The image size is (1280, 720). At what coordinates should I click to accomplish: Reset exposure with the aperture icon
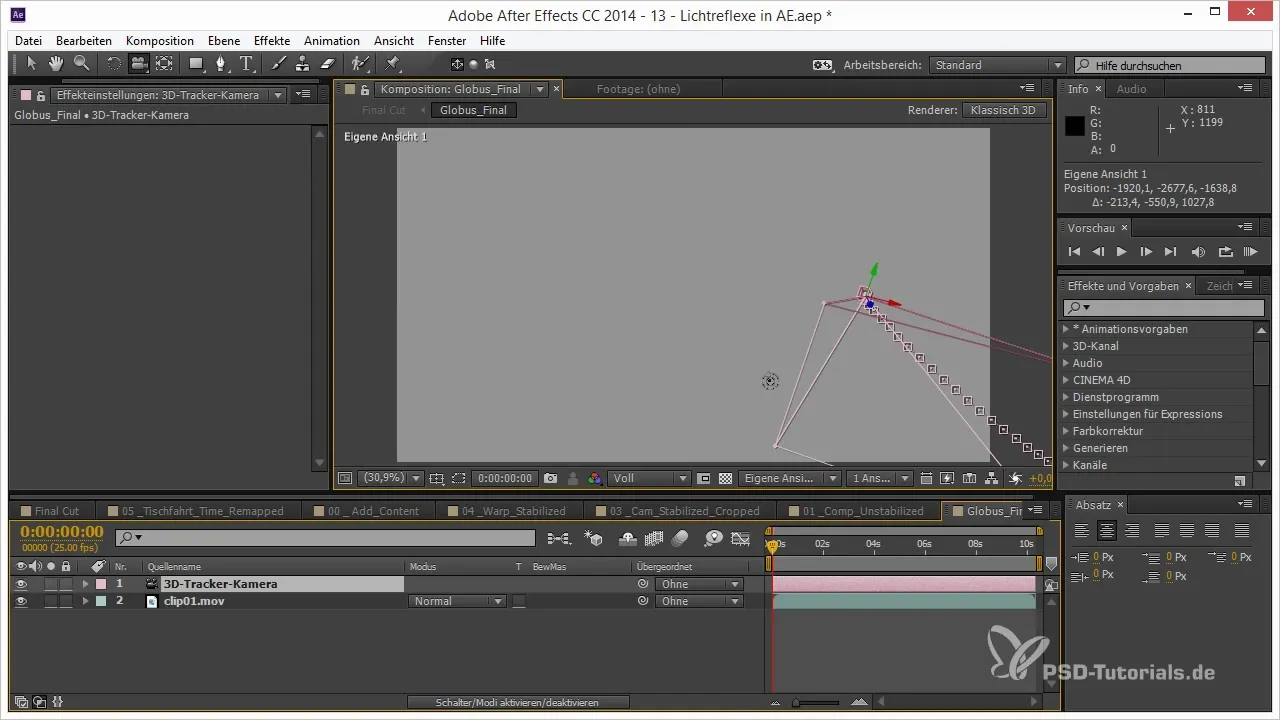tap(1016, 479)
